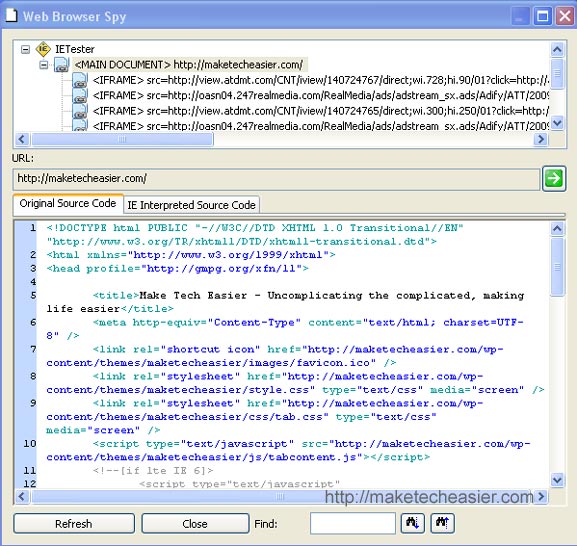Click source code vertical scrollbar thumb

(x=557, y=267)
